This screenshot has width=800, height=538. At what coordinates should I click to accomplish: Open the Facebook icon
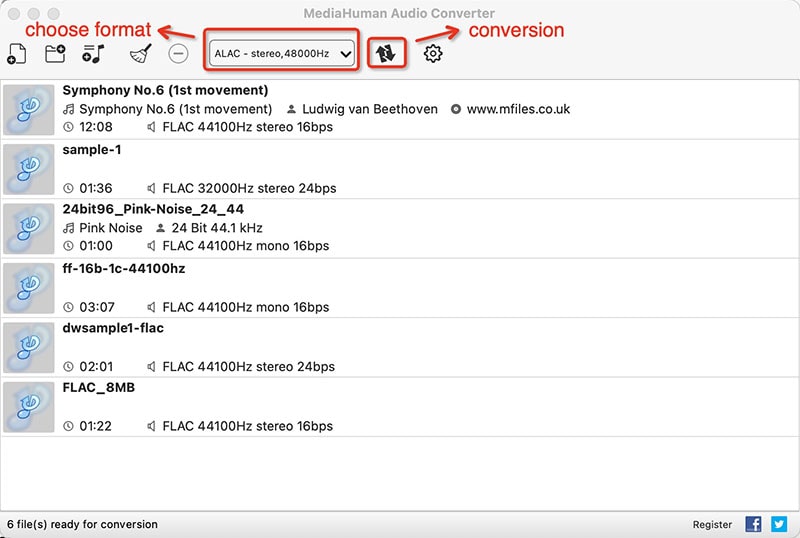[754, 524]
